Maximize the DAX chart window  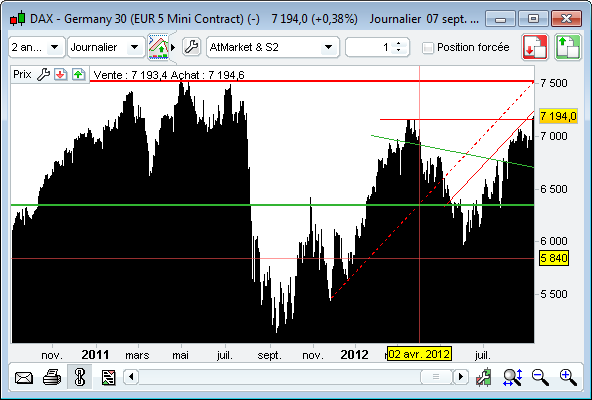(533, 19)
